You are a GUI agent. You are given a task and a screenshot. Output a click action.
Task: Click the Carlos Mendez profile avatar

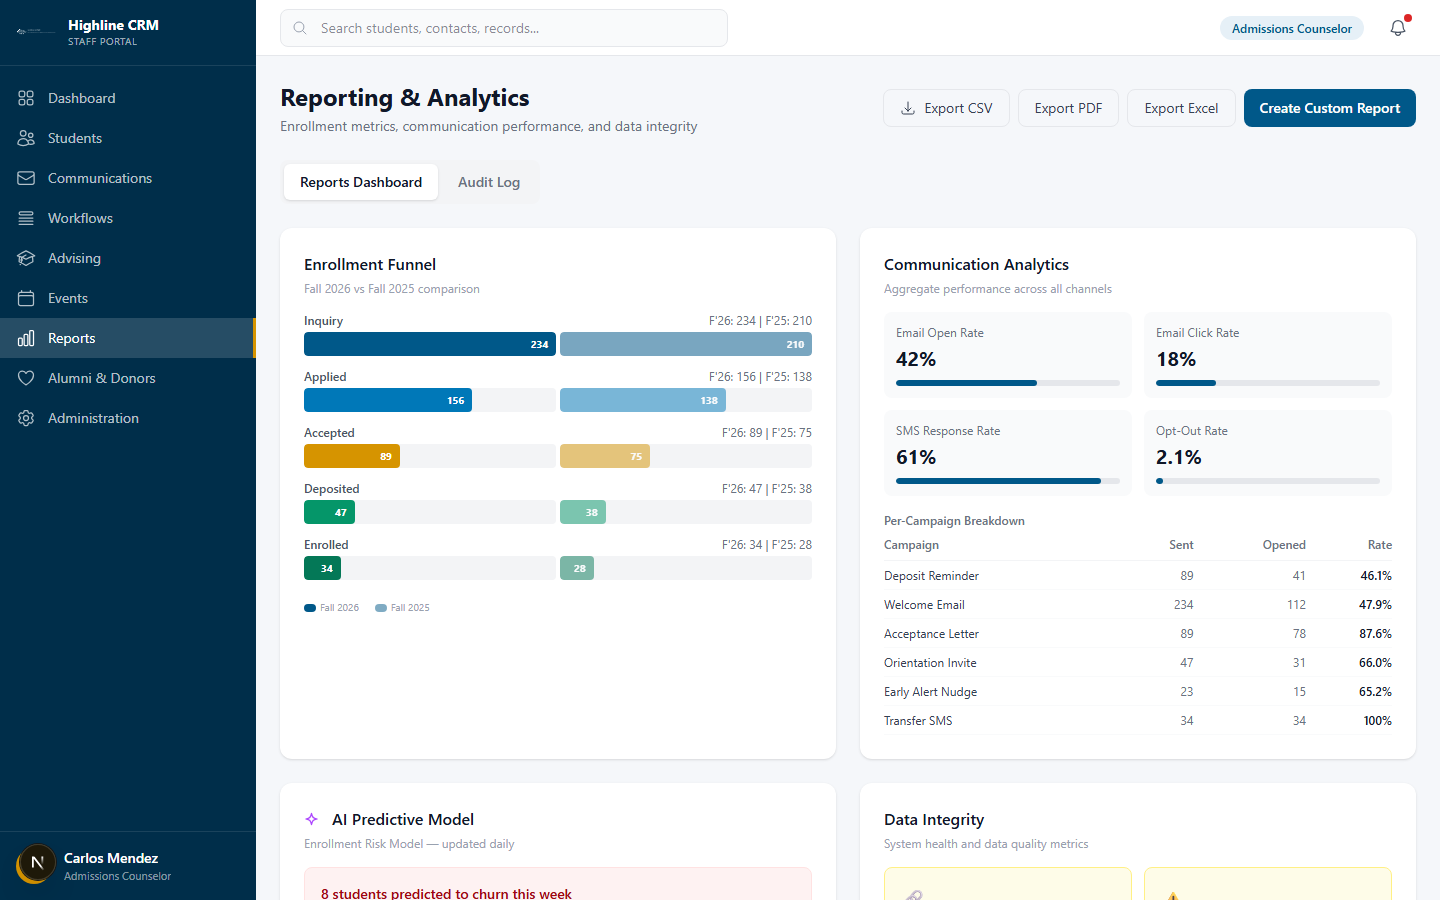(35, 864)
